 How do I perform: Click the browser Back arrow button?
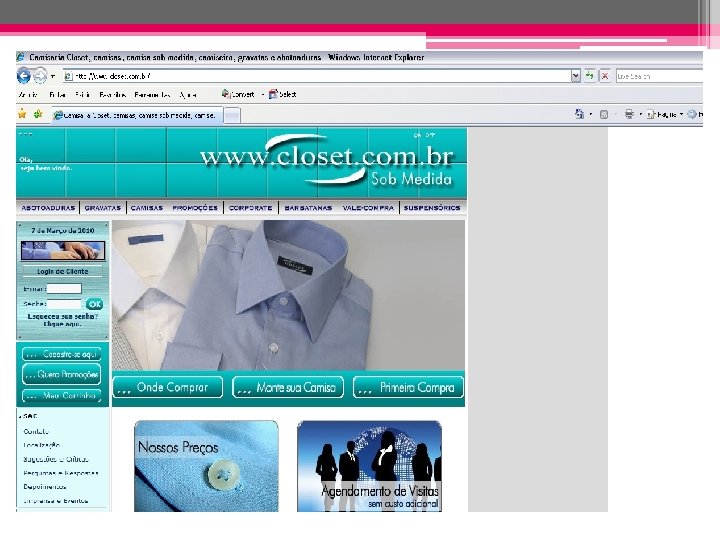point(23,76)
